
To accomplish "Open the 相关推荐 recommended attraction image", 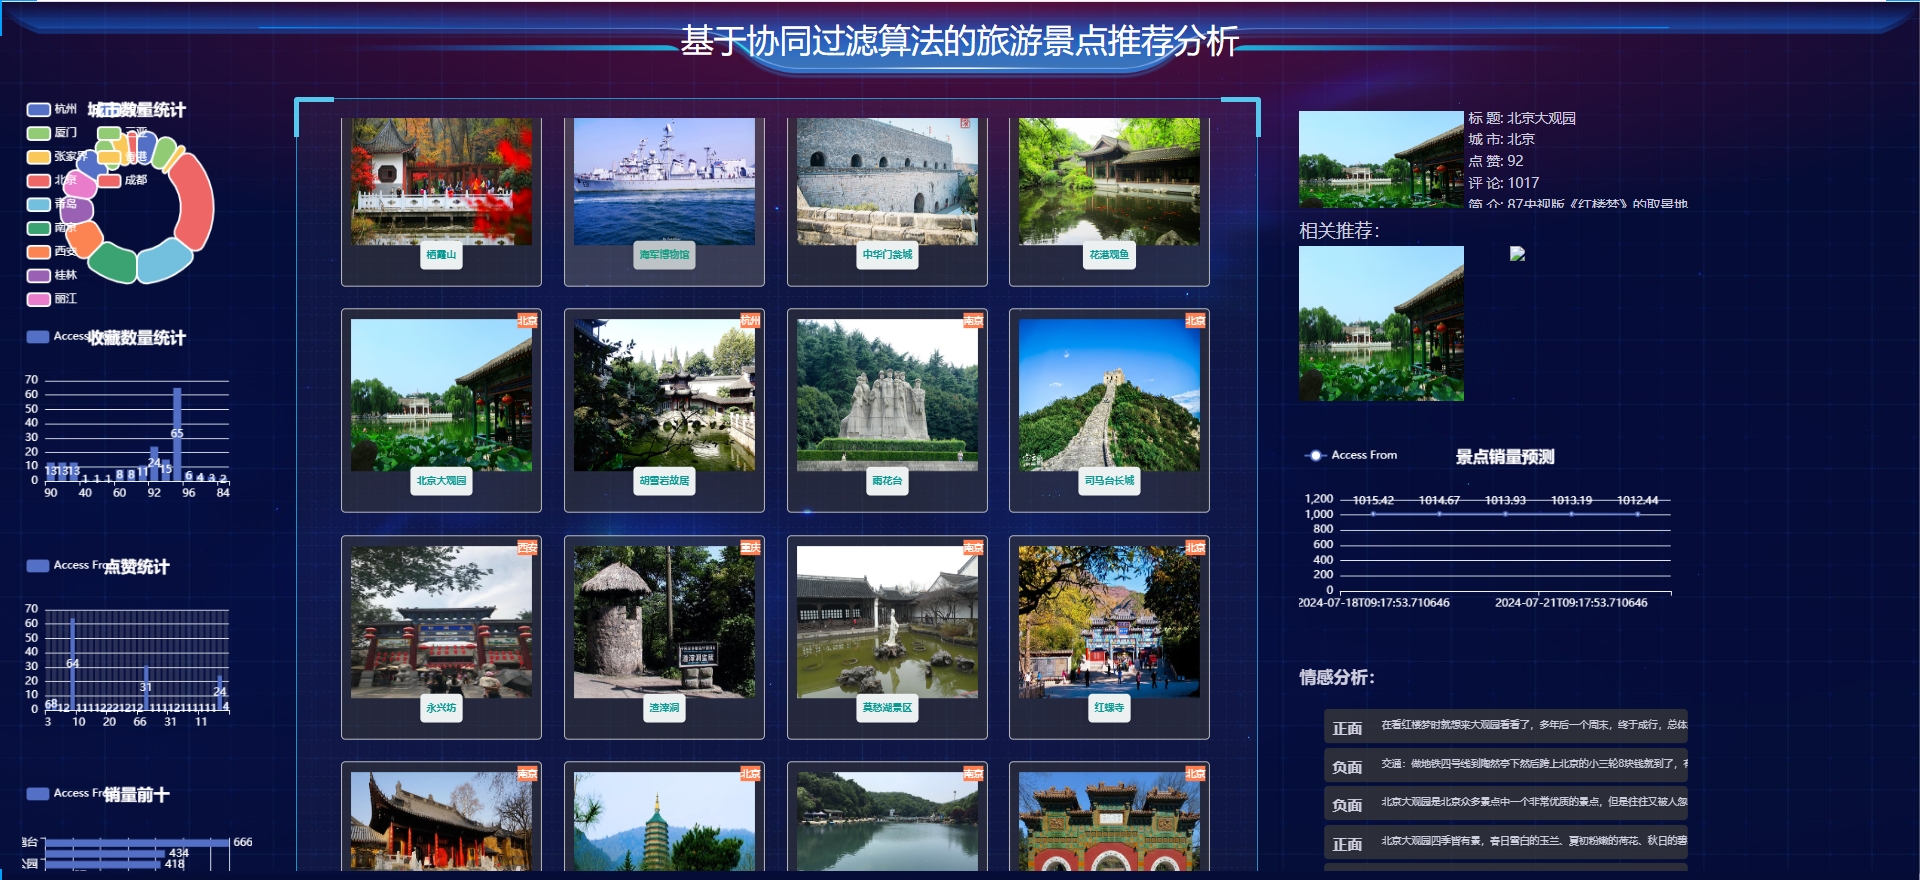I will tap(1381, 324).
